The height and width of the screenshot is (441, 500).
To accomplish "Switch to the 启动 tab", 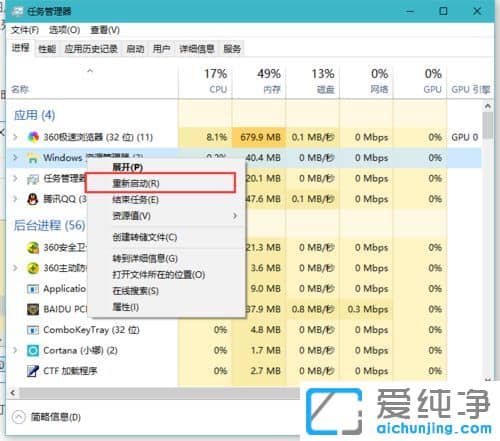I will tap(135, 49).
